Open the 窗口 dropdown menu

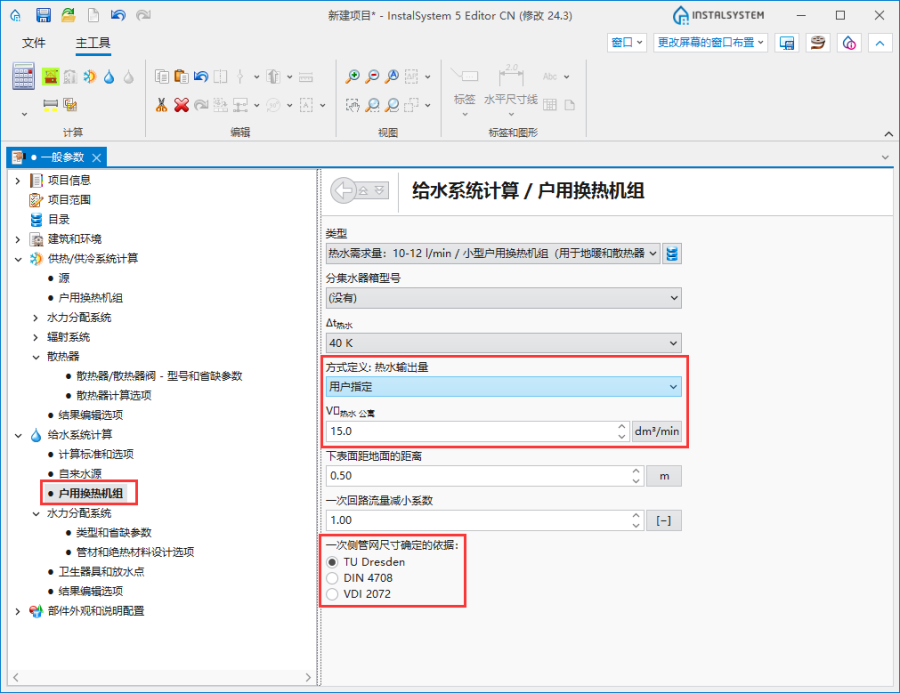627,42
